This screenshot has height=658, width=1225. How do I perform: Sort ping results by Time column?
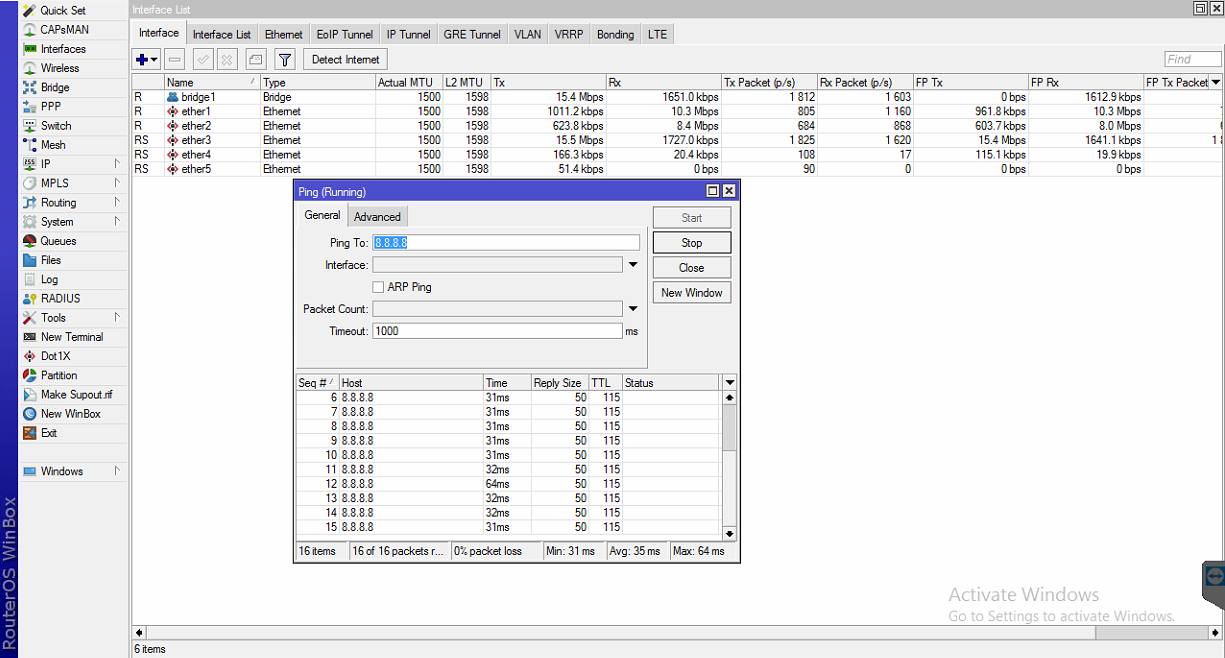pyautogui.click(x=506, y=383)
